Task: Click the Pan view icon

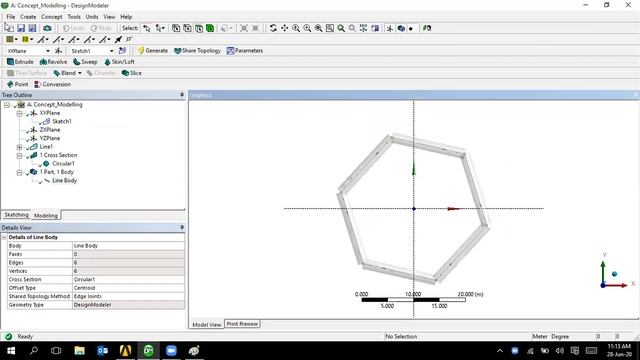Action: 284,28
